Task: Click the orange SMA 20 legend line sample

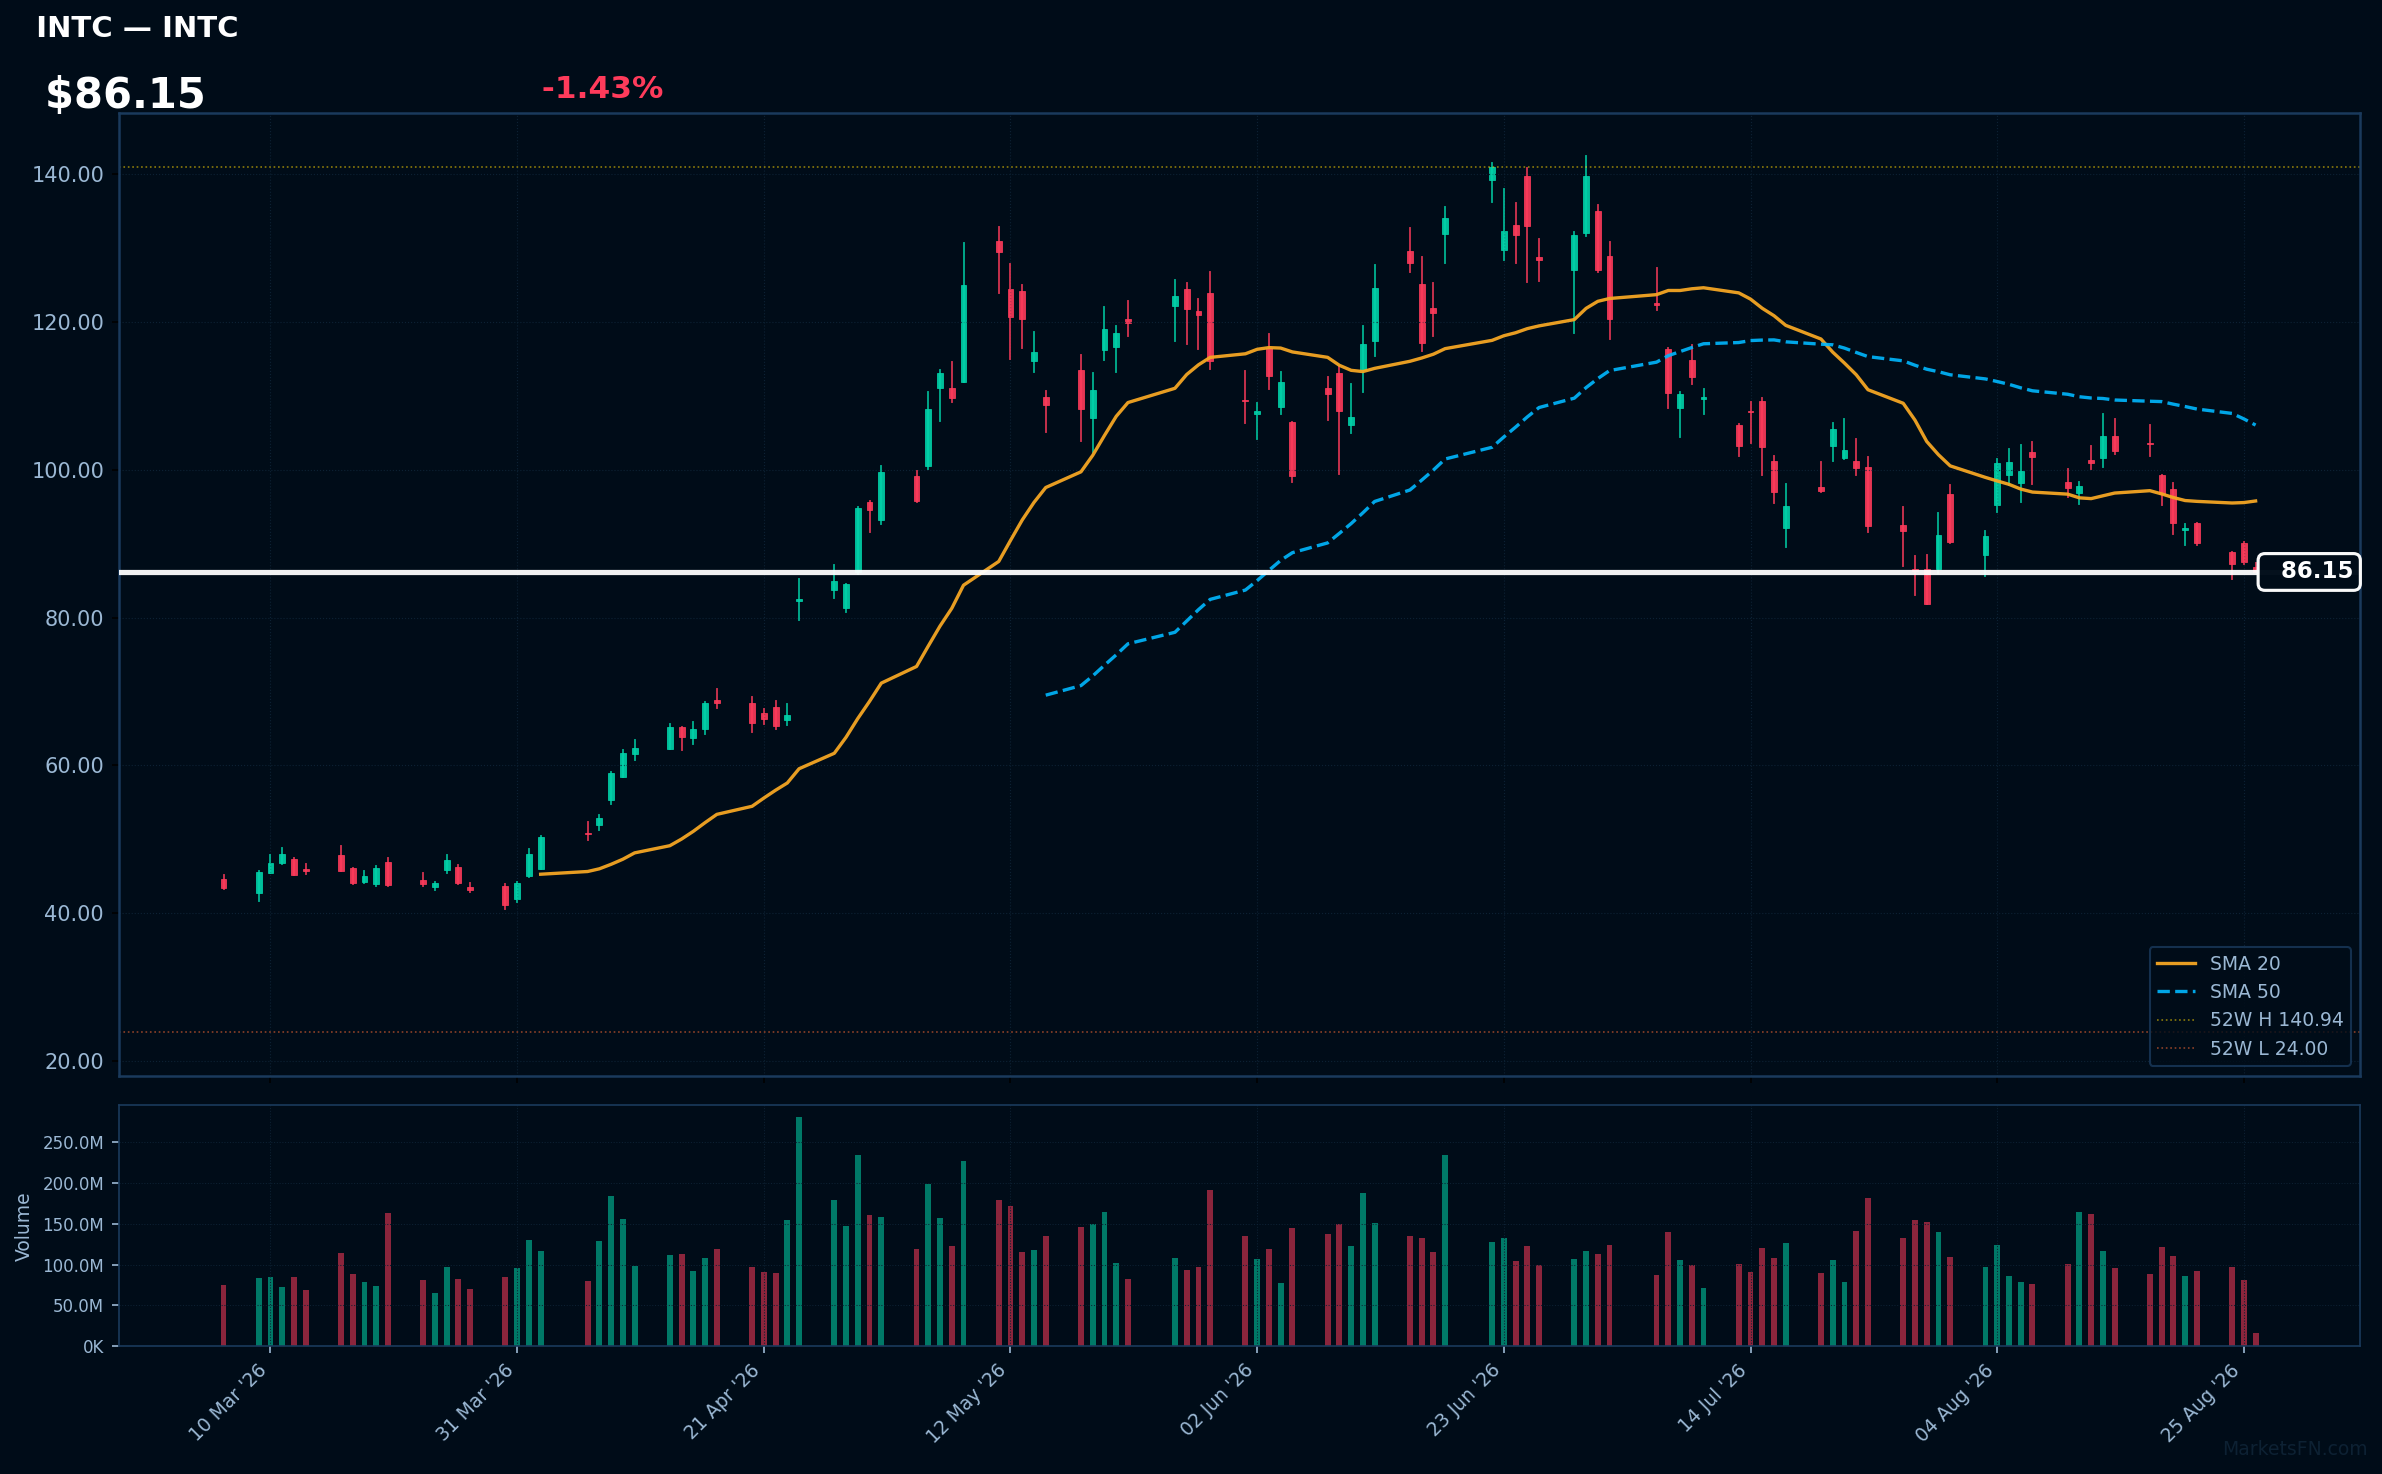Action: [2176, 963]
